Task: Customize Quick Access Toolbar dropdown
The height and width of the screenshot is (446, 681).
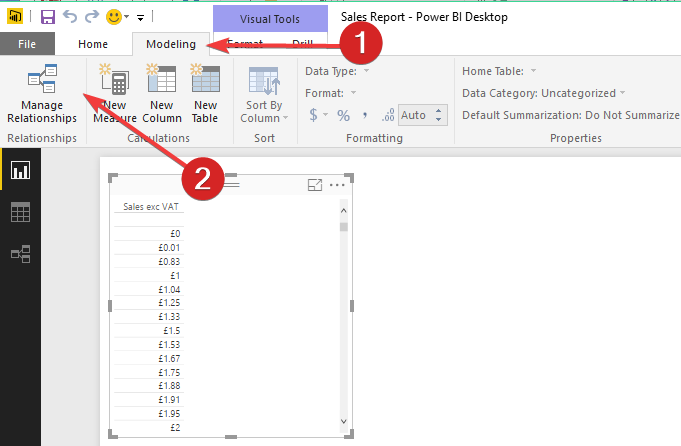Action: [x=140, y=17]
